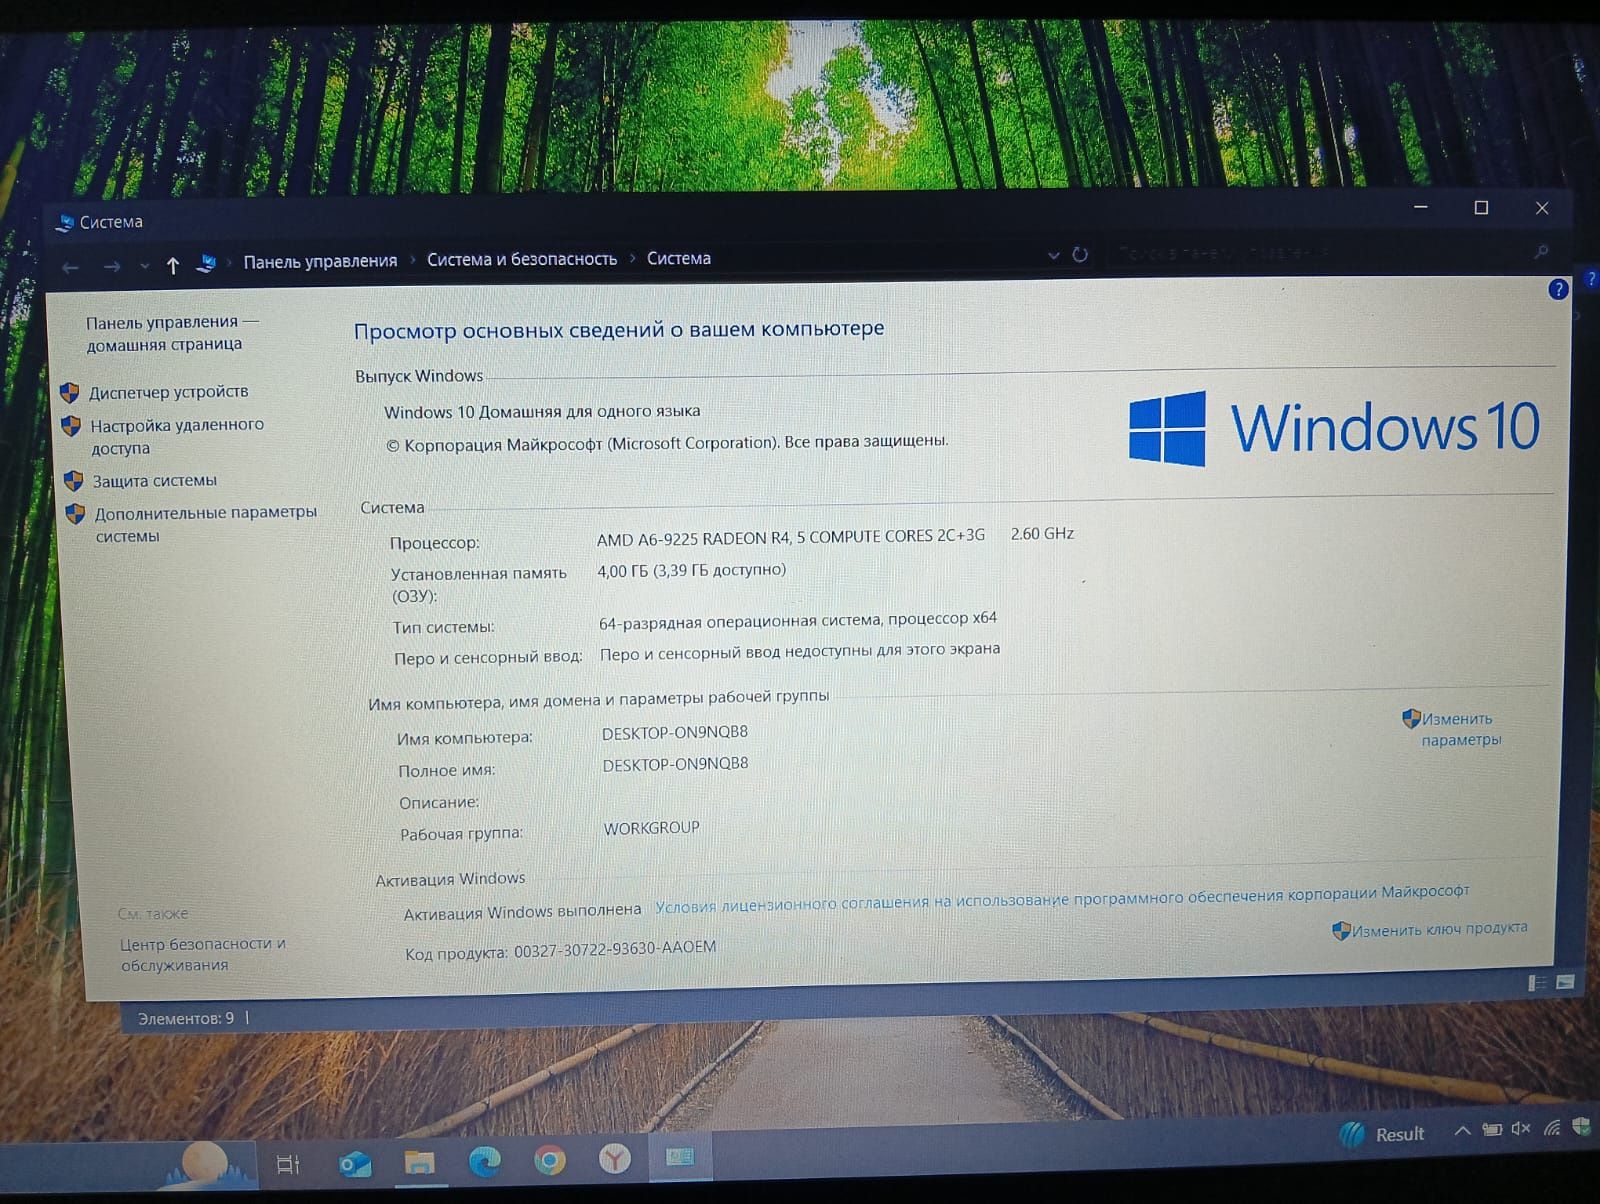Screen dimensions: 1600x1204
Task: Select product code 00327-30722-93630-AAOEM
Action: (615, 948)
